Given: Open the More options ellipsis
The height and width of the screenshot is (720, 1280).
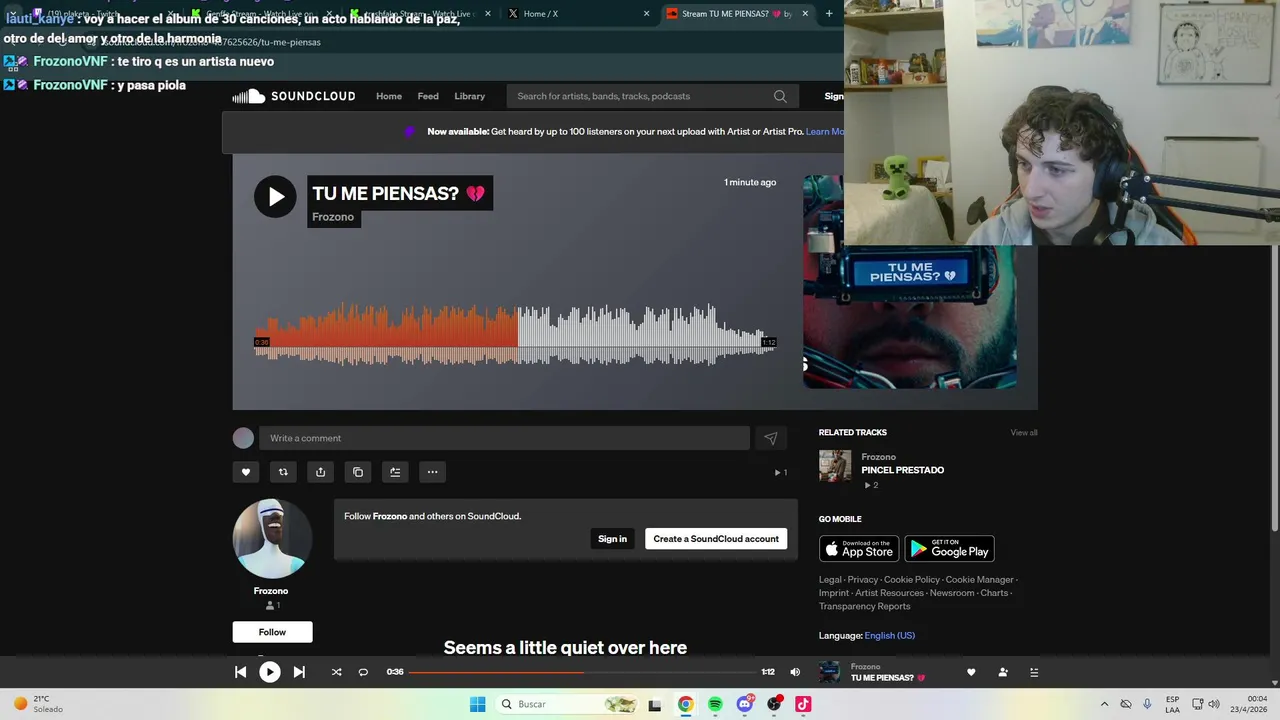Looking at the screenshot, I should pos(432,472).
